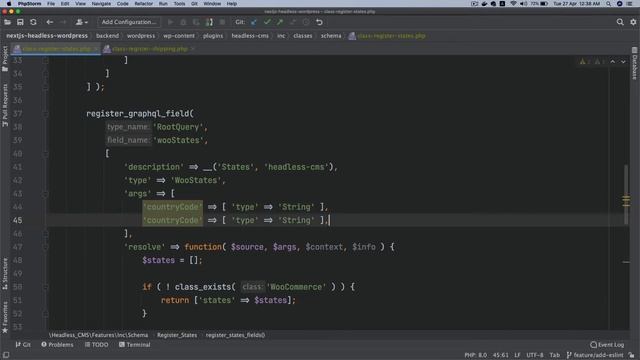Click the Stop square icon
This screenshot has width=640, height=360.
(x=222, y=22)
